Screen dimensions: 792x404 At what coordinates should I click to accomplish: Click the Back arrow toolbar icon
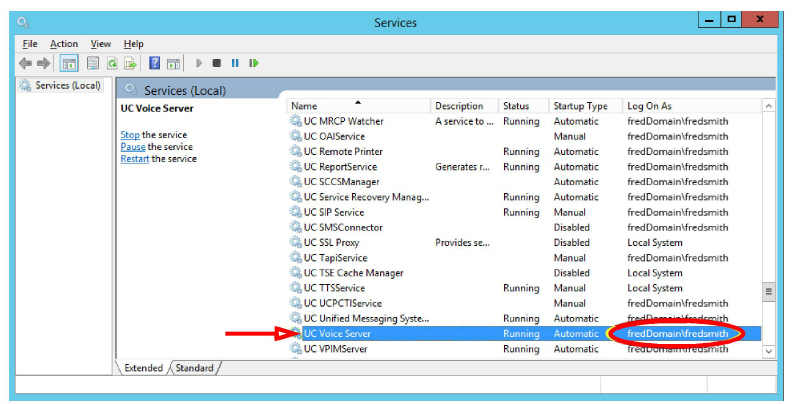click(25, 63)
